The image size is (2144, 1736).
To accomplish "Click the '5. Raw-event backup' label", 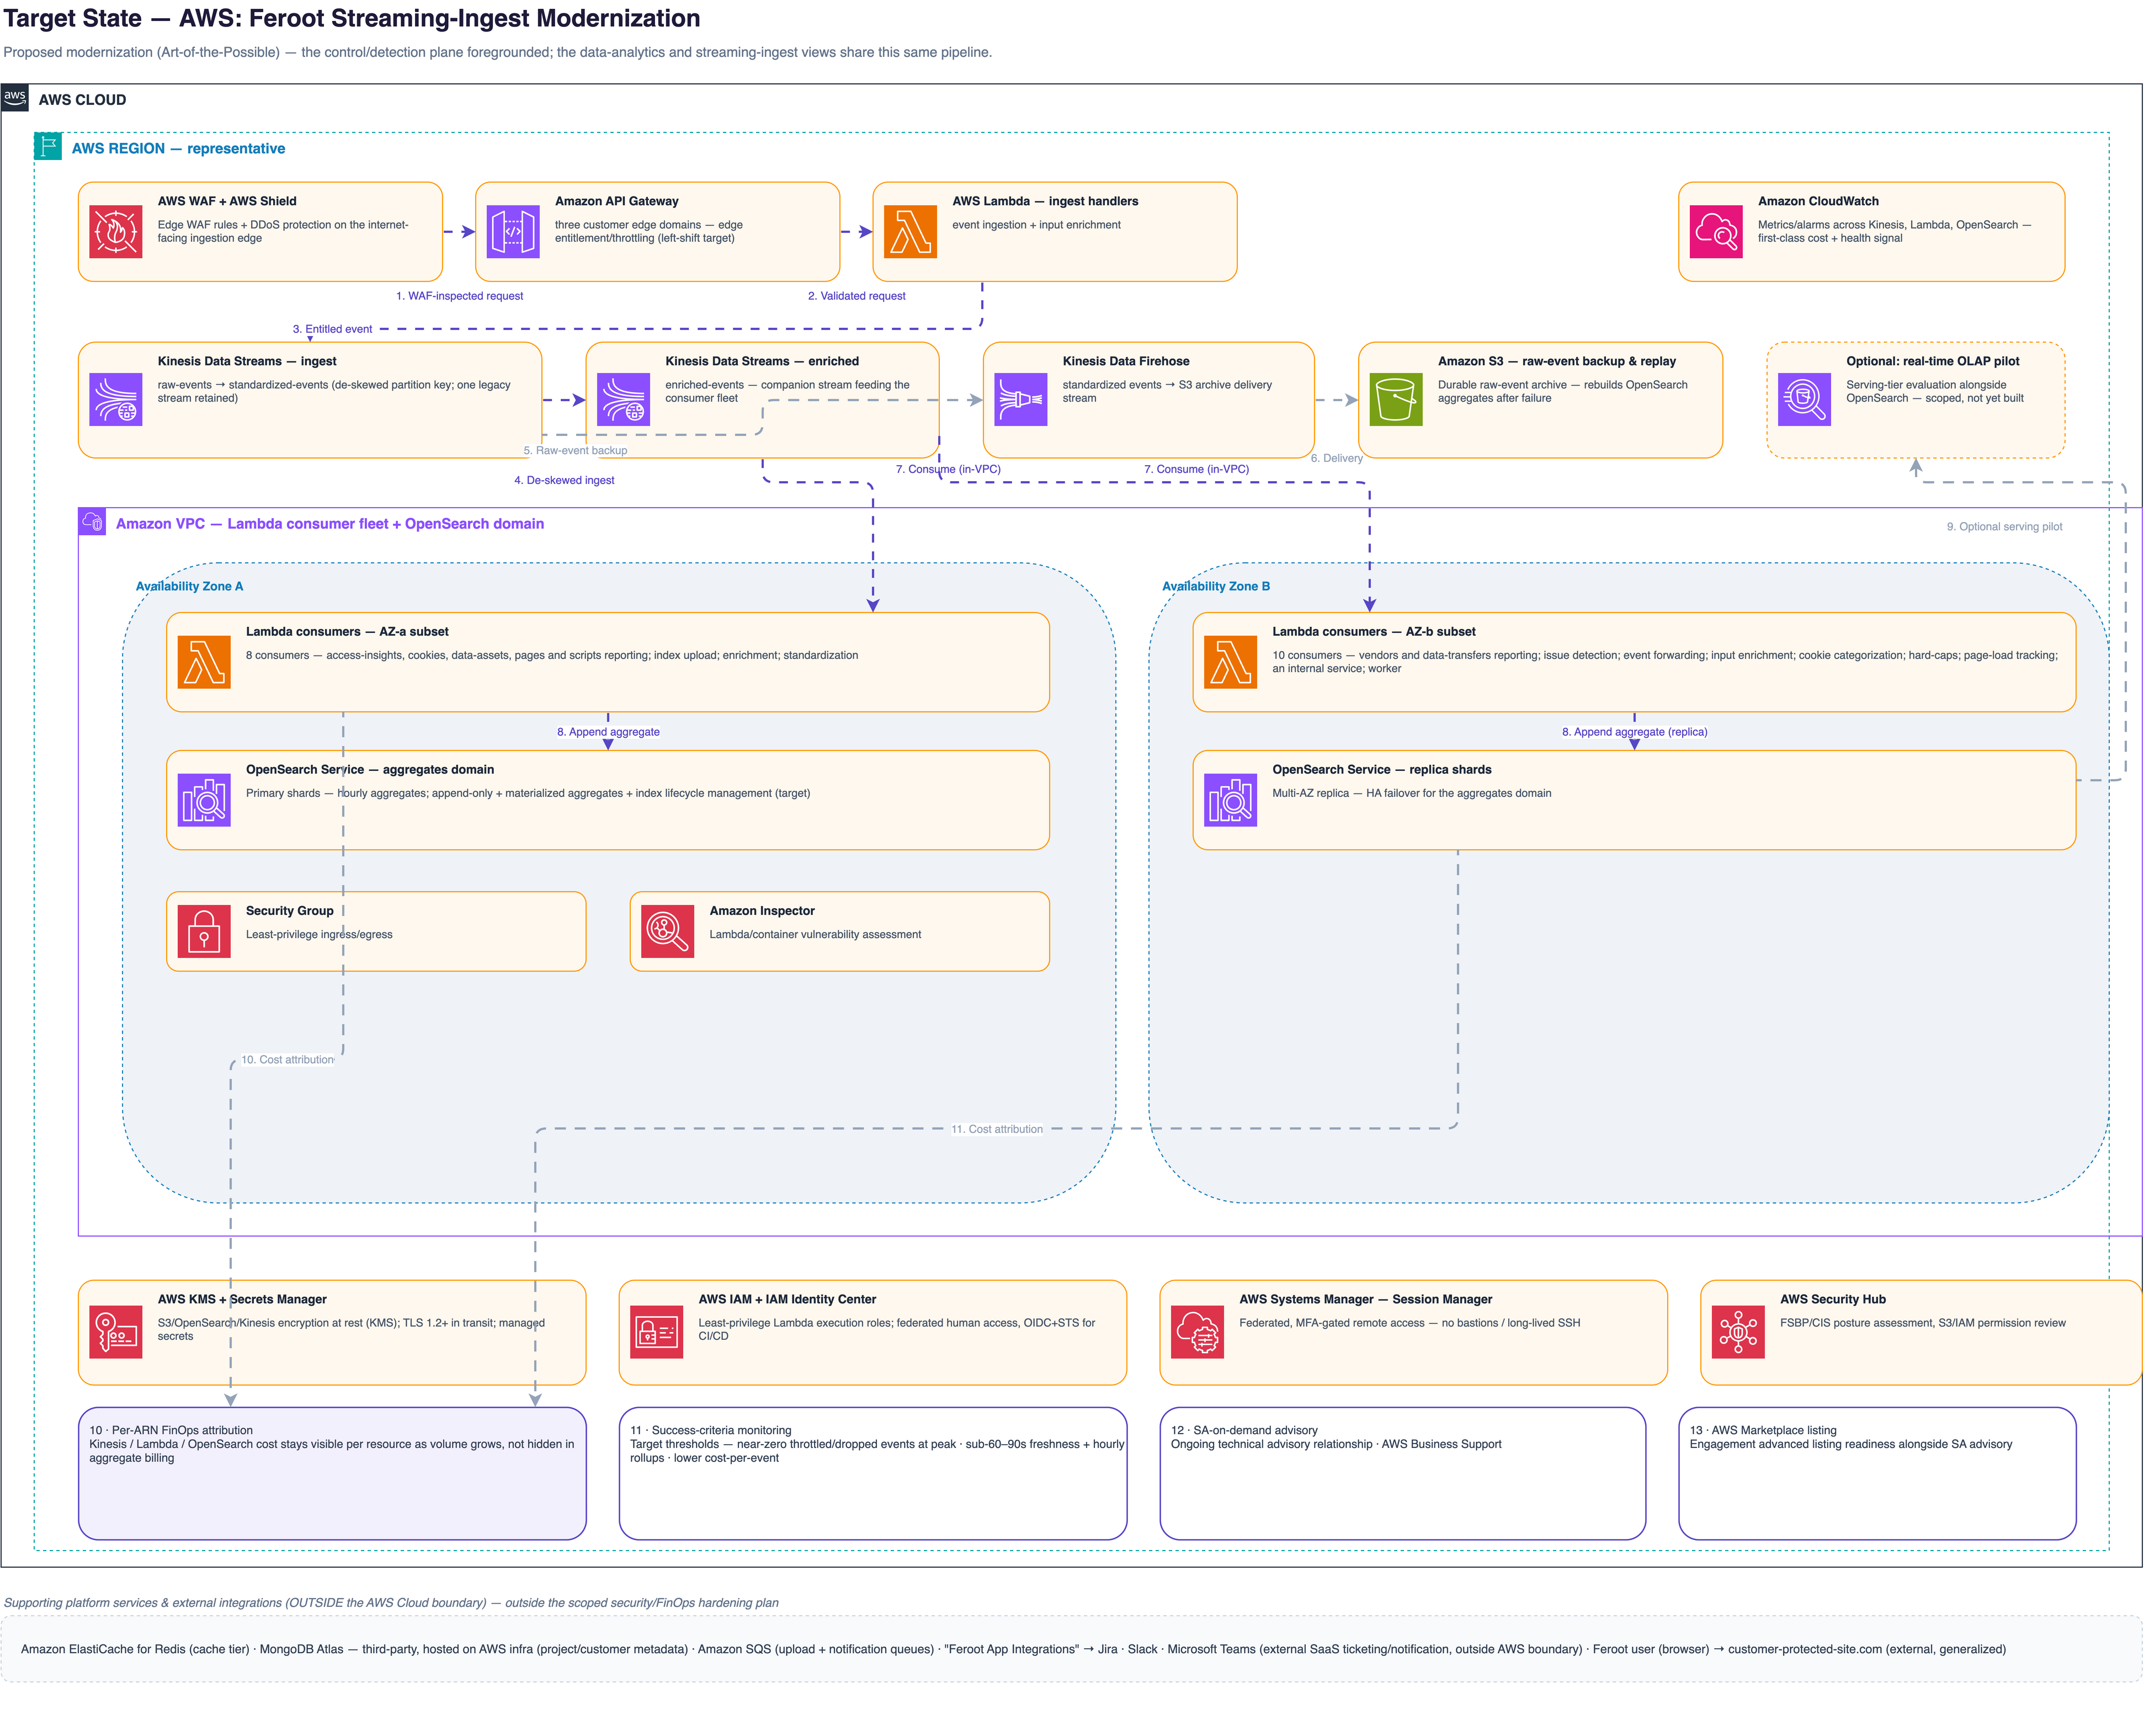I will pos(575,450).
